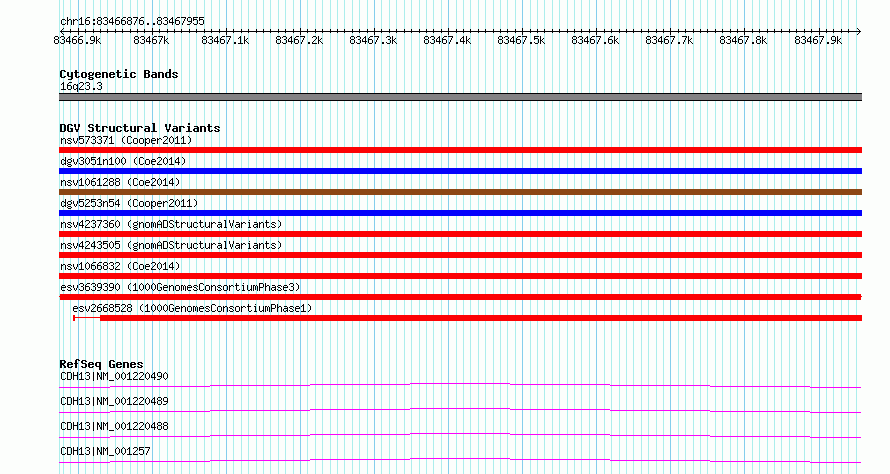Image resolution: width=890 pixels, height=474 pixels.
Task: Click the 83467.9k ruler tick label
Action: click(818, 40)
